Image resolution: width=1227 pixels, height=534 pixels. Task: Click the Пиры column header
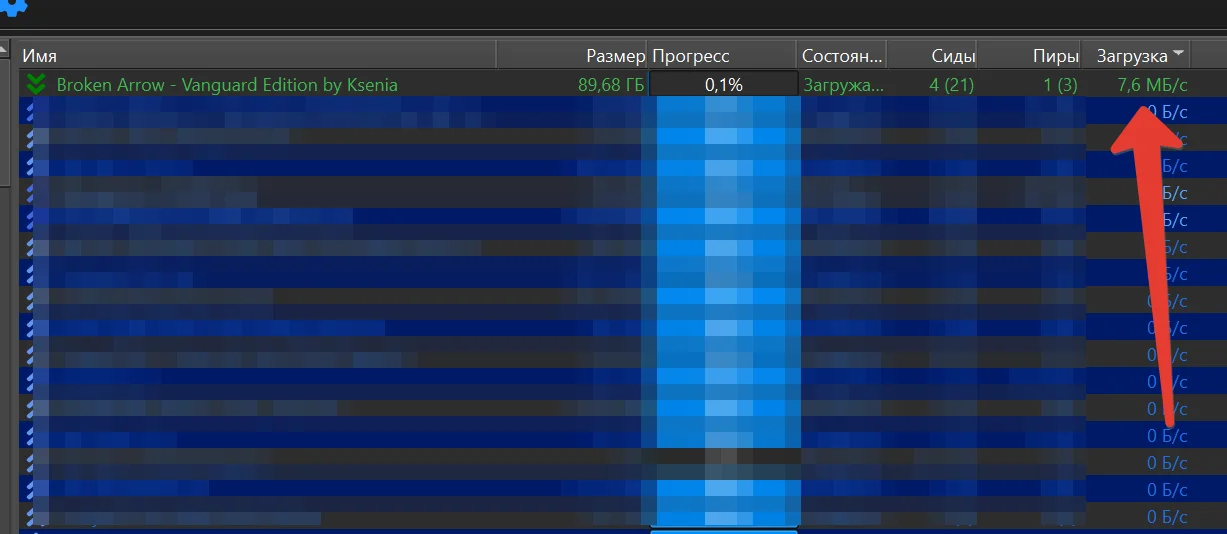tap(1055, 56)
